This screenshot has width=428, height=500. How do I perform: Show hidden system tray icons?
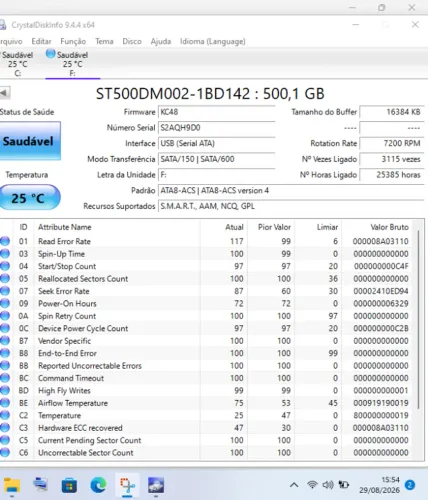point(294,485)
